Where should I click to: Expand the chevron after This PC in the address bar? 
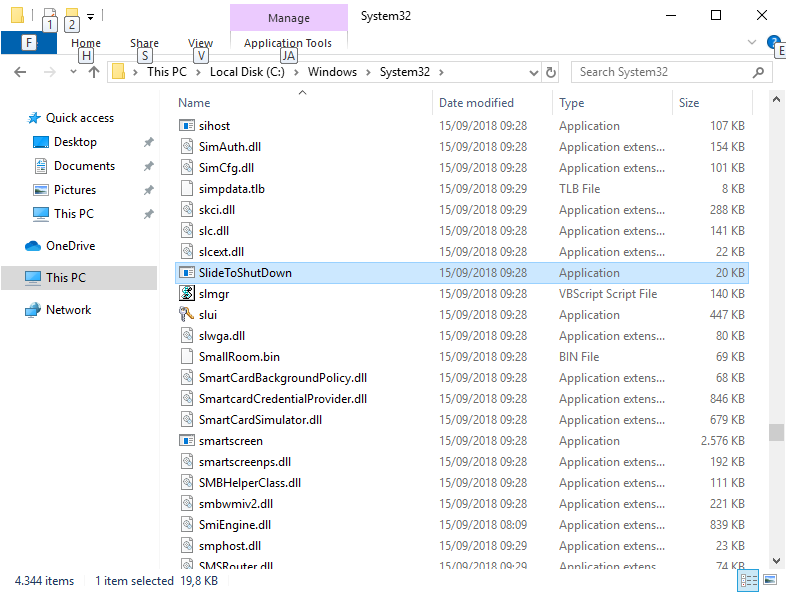[x=199, y=73]
